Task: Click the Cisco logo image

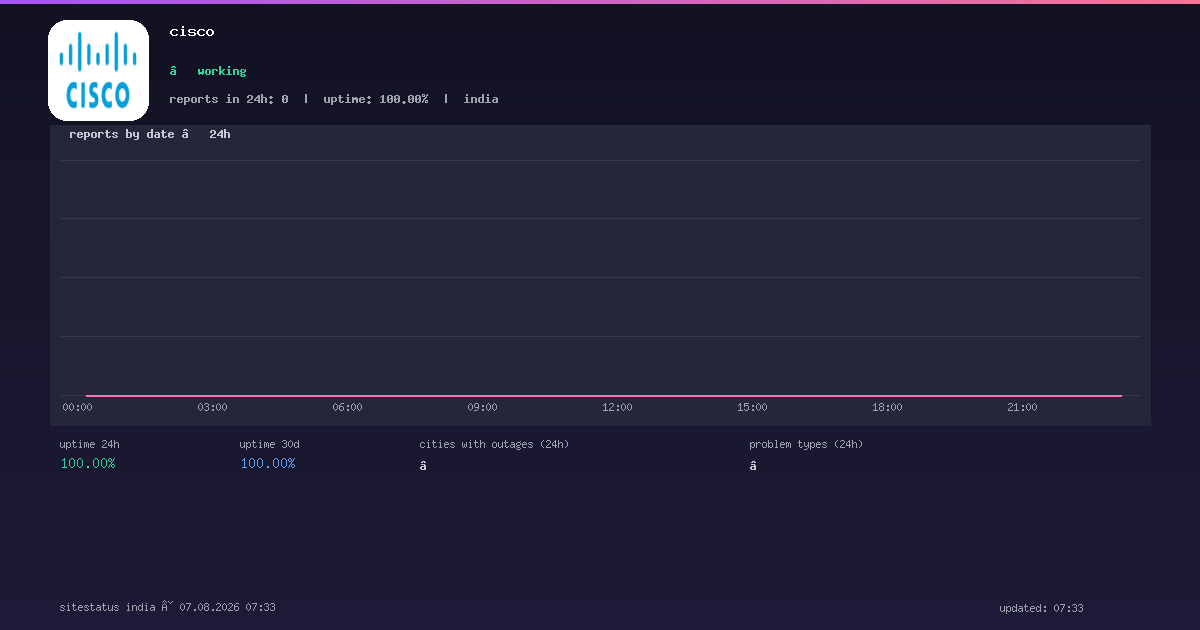Action: pos(98,70)
